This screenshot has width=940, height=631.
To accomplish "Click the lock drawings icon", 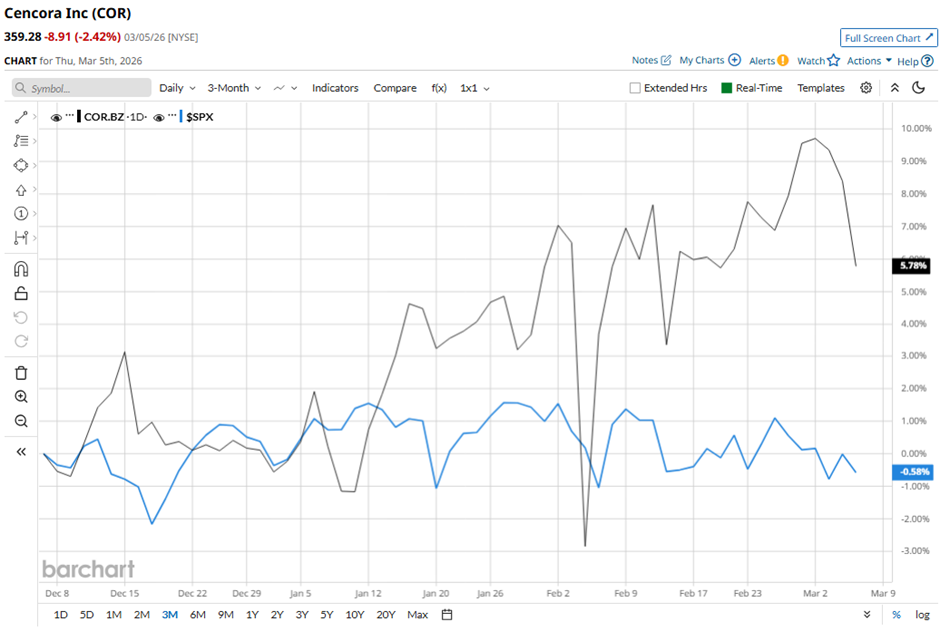I will click(21, 293).
